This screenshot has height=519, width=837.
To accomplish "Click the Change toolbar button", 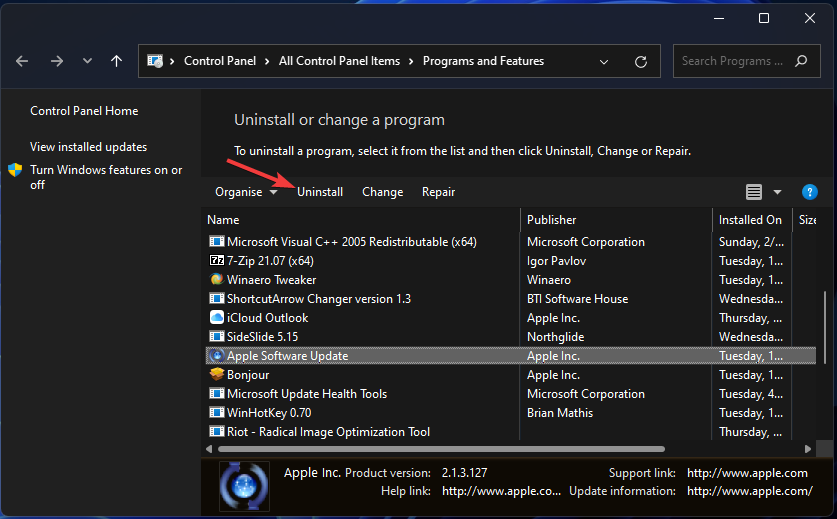I will (383, 192).
